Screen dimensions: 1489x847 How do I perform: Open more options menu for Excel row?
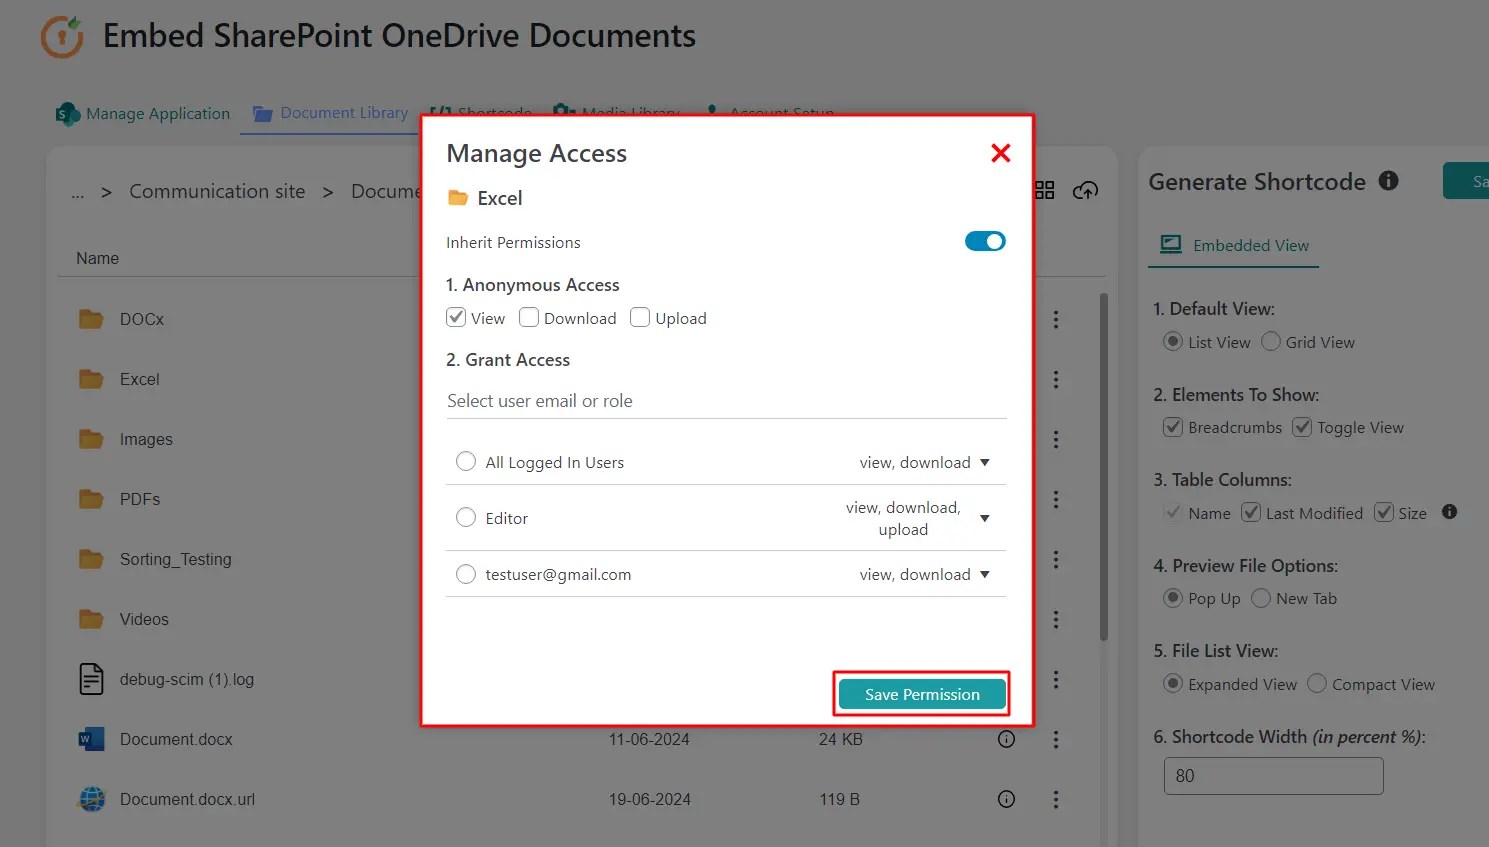point(1056,379)
